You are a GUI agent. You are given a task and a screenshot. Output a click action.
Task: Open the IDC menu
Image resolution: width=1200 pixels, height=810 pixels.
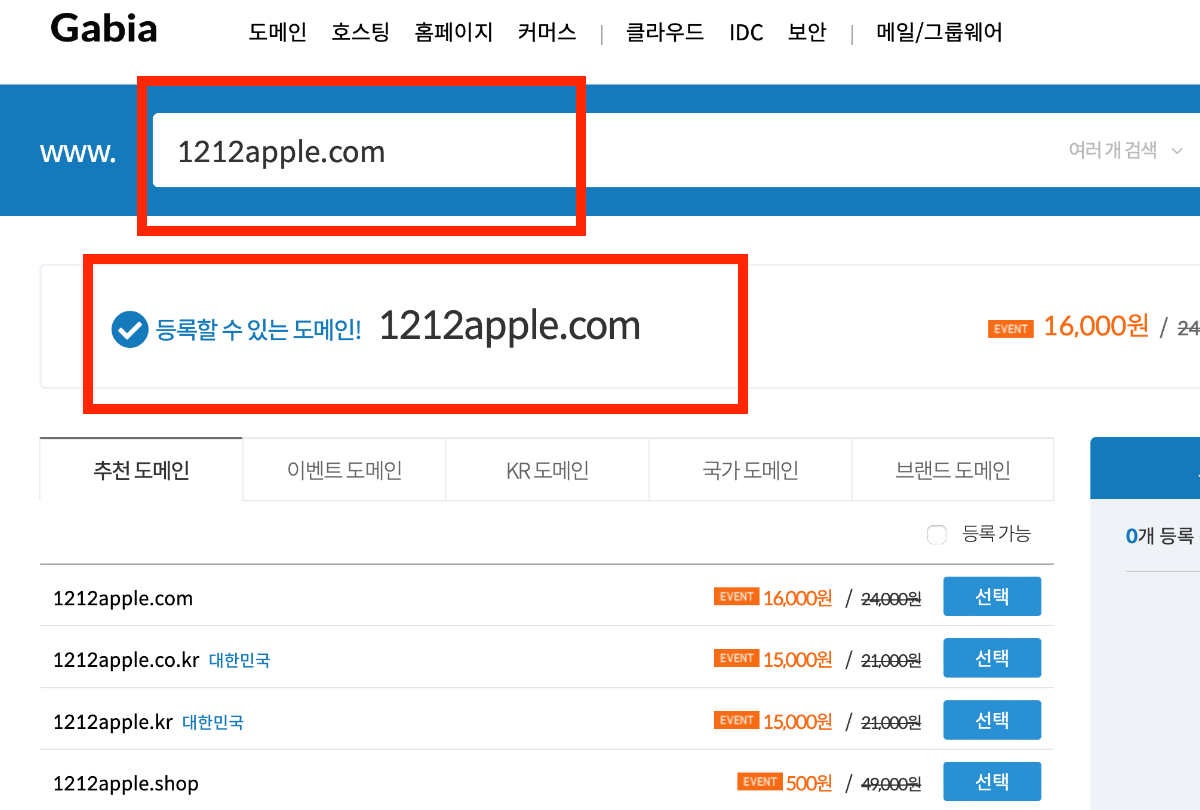[746, 33]
